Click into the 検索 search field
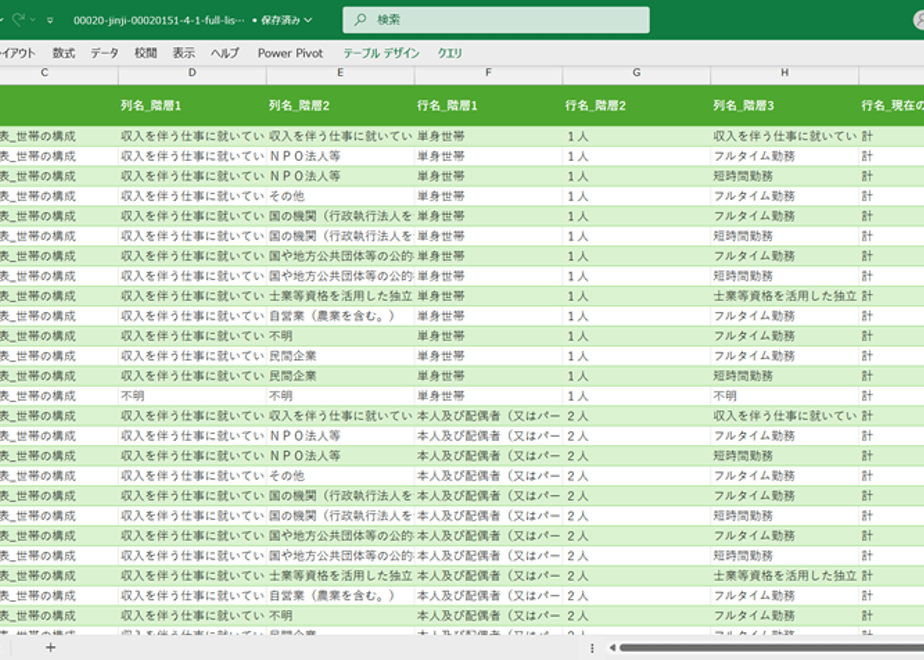This screenshot has height=660, width=924. point(496,20)
